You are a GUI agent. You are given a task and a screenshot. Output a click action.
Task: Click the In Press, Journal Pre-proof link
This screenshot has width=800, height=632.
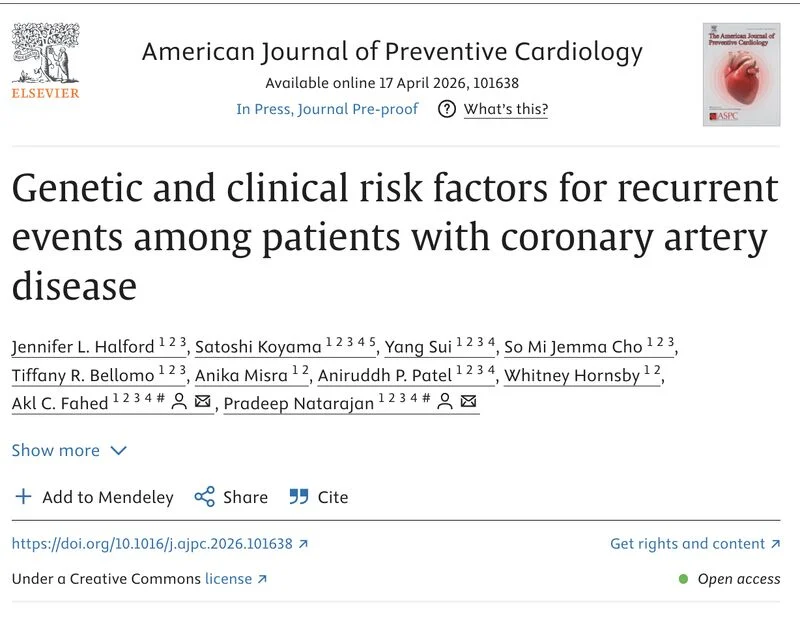pos(327,109)
